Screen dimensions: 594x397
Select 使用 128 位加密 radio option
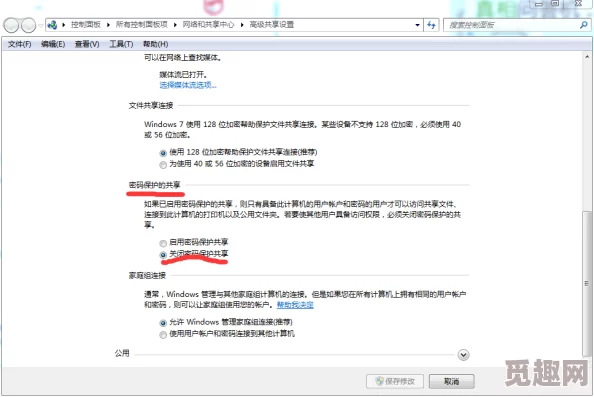[x=163, y=153]
